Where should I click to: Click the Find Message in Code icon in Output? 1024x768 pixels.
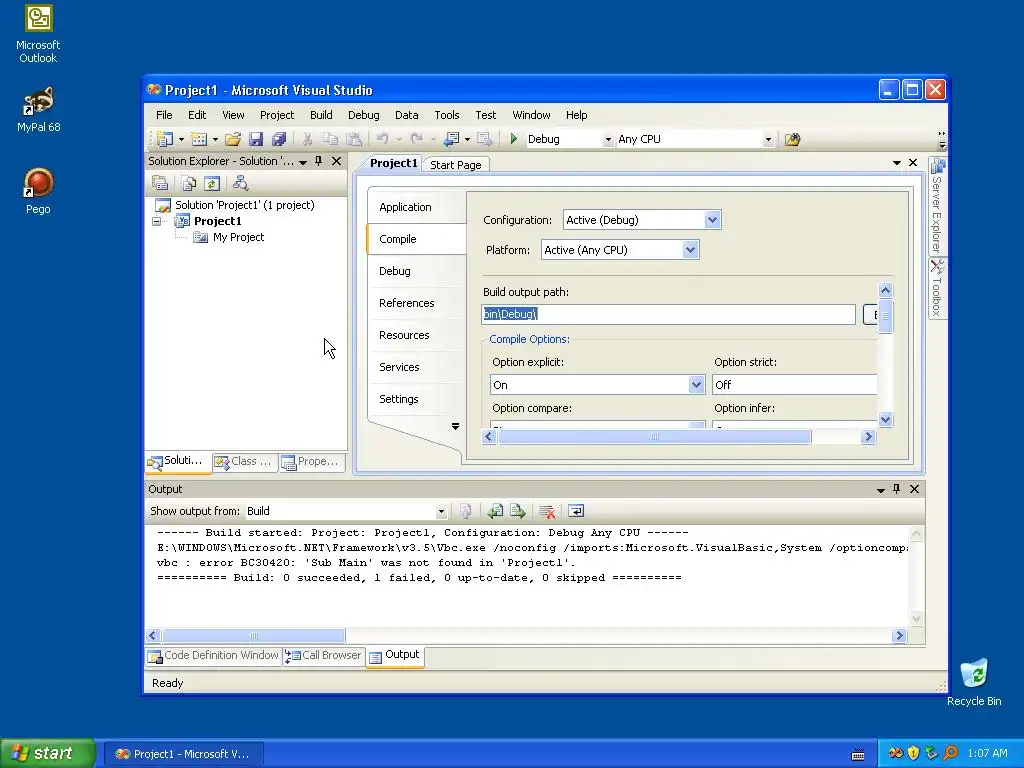click(x=466, y=511)
